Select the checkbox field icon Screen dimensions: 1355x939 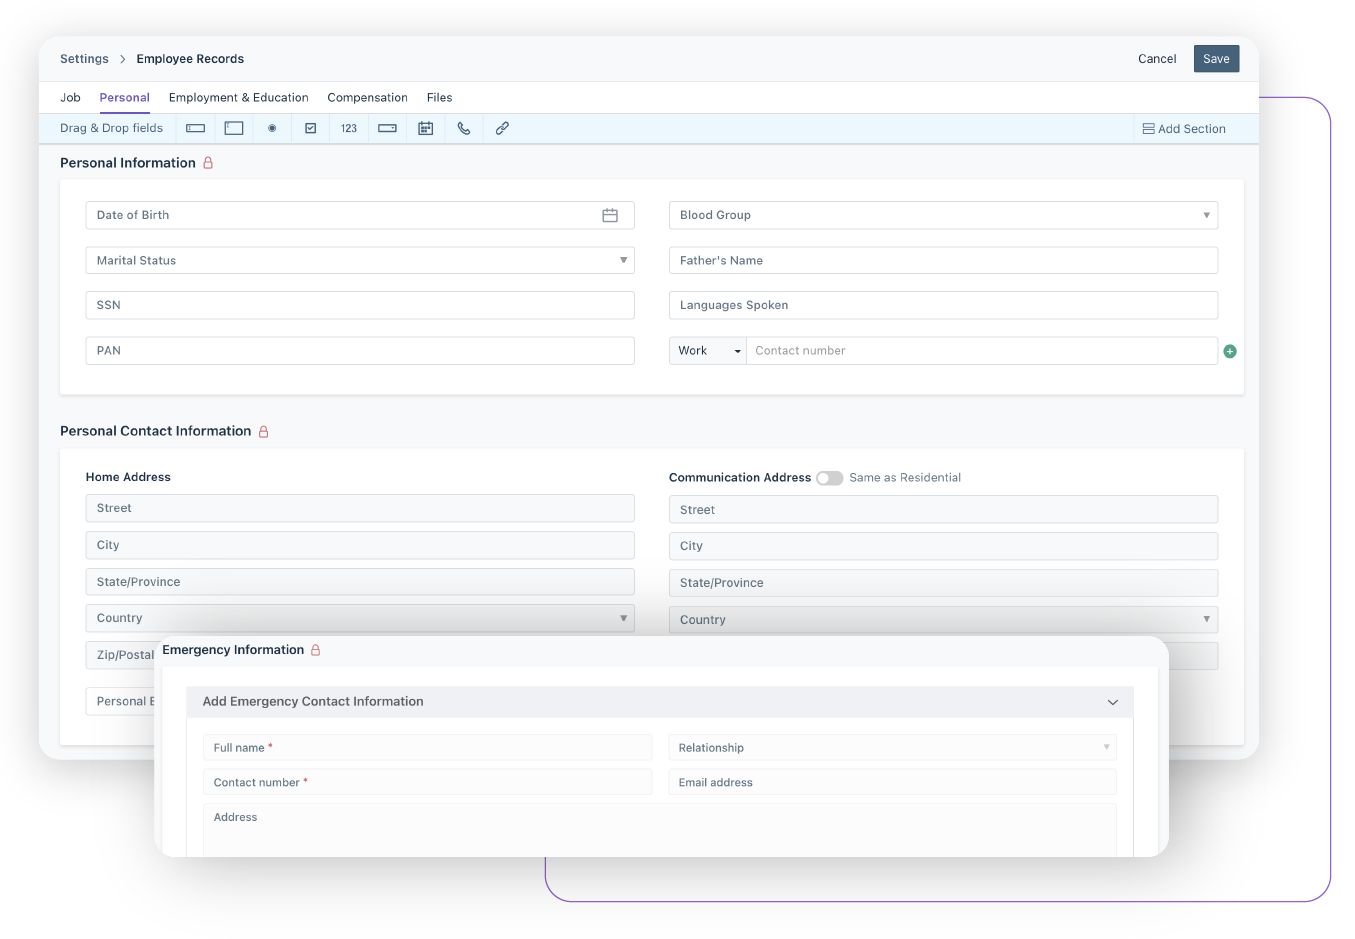click(310, 128)
